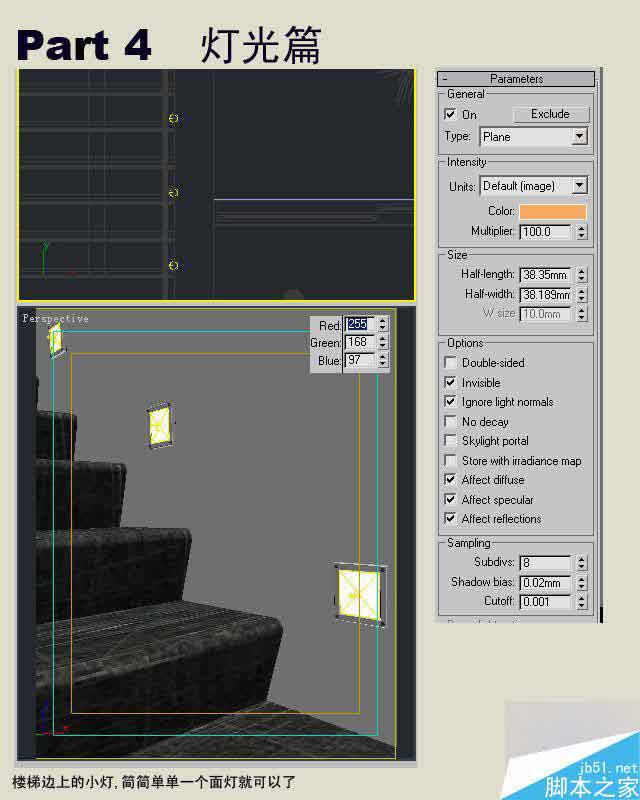Toggle the Affect specular checkbox
The image size is (640, 800).
[x=450, y=499]
